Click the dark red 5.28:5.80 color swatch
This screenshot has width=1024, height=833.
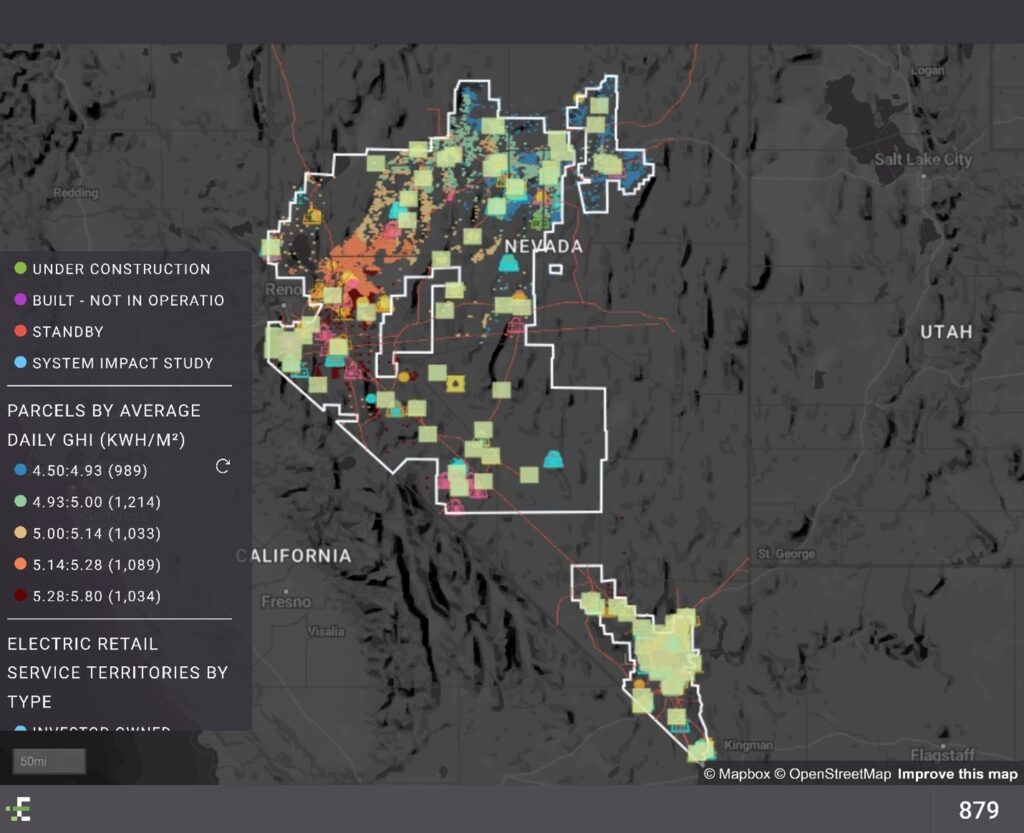point(20,597)
